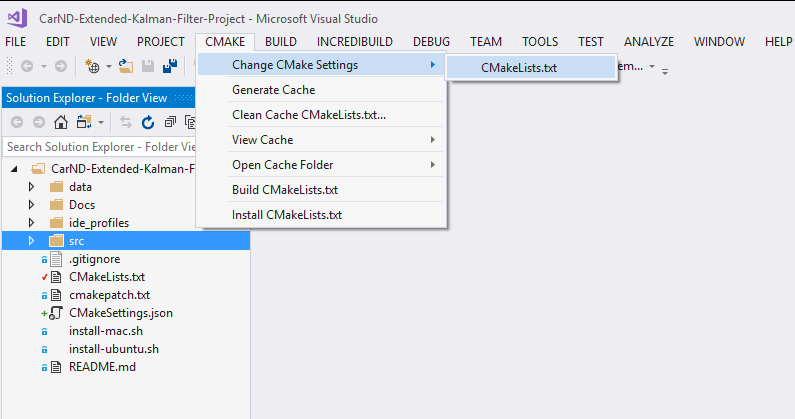Click the Save single-disk icon
Viewport: 795px width, 419px height.
coord(148,66)
